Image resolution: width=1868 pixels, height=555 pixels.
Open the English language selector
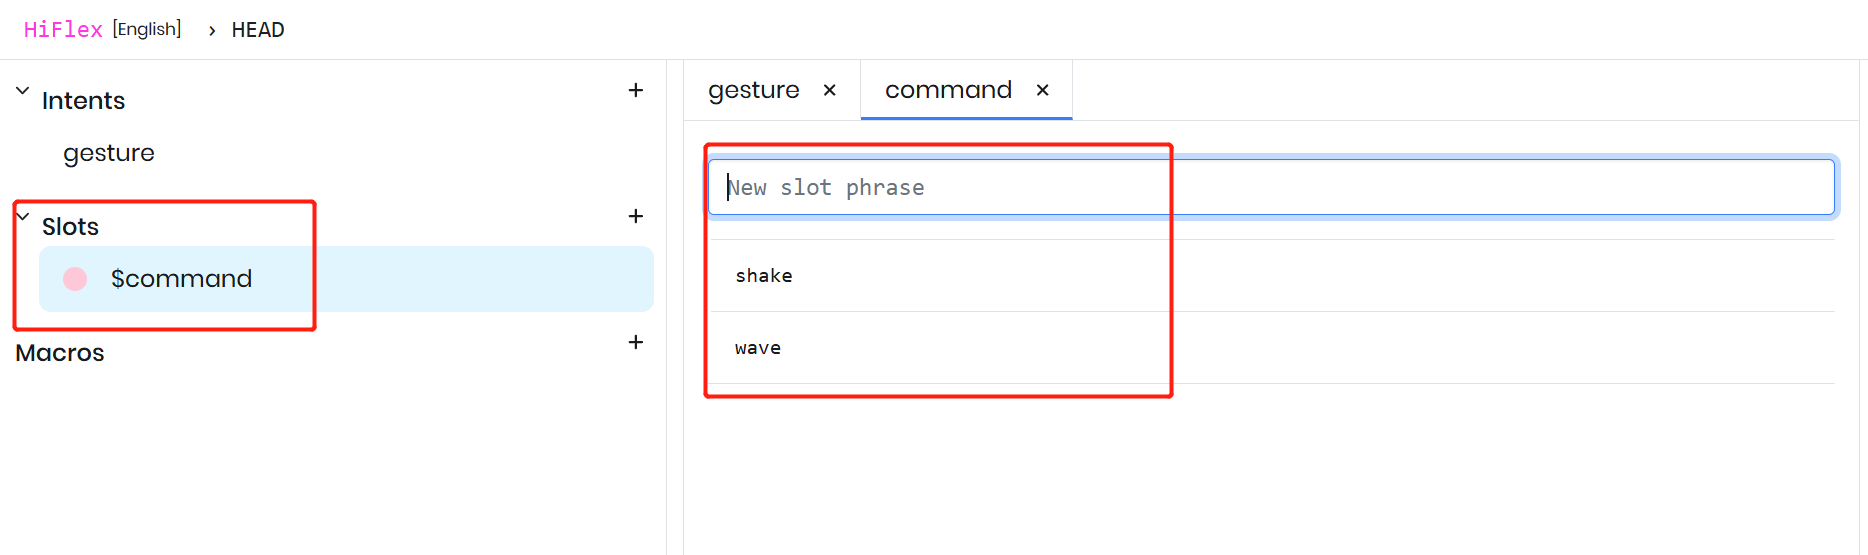click(147, 29)
